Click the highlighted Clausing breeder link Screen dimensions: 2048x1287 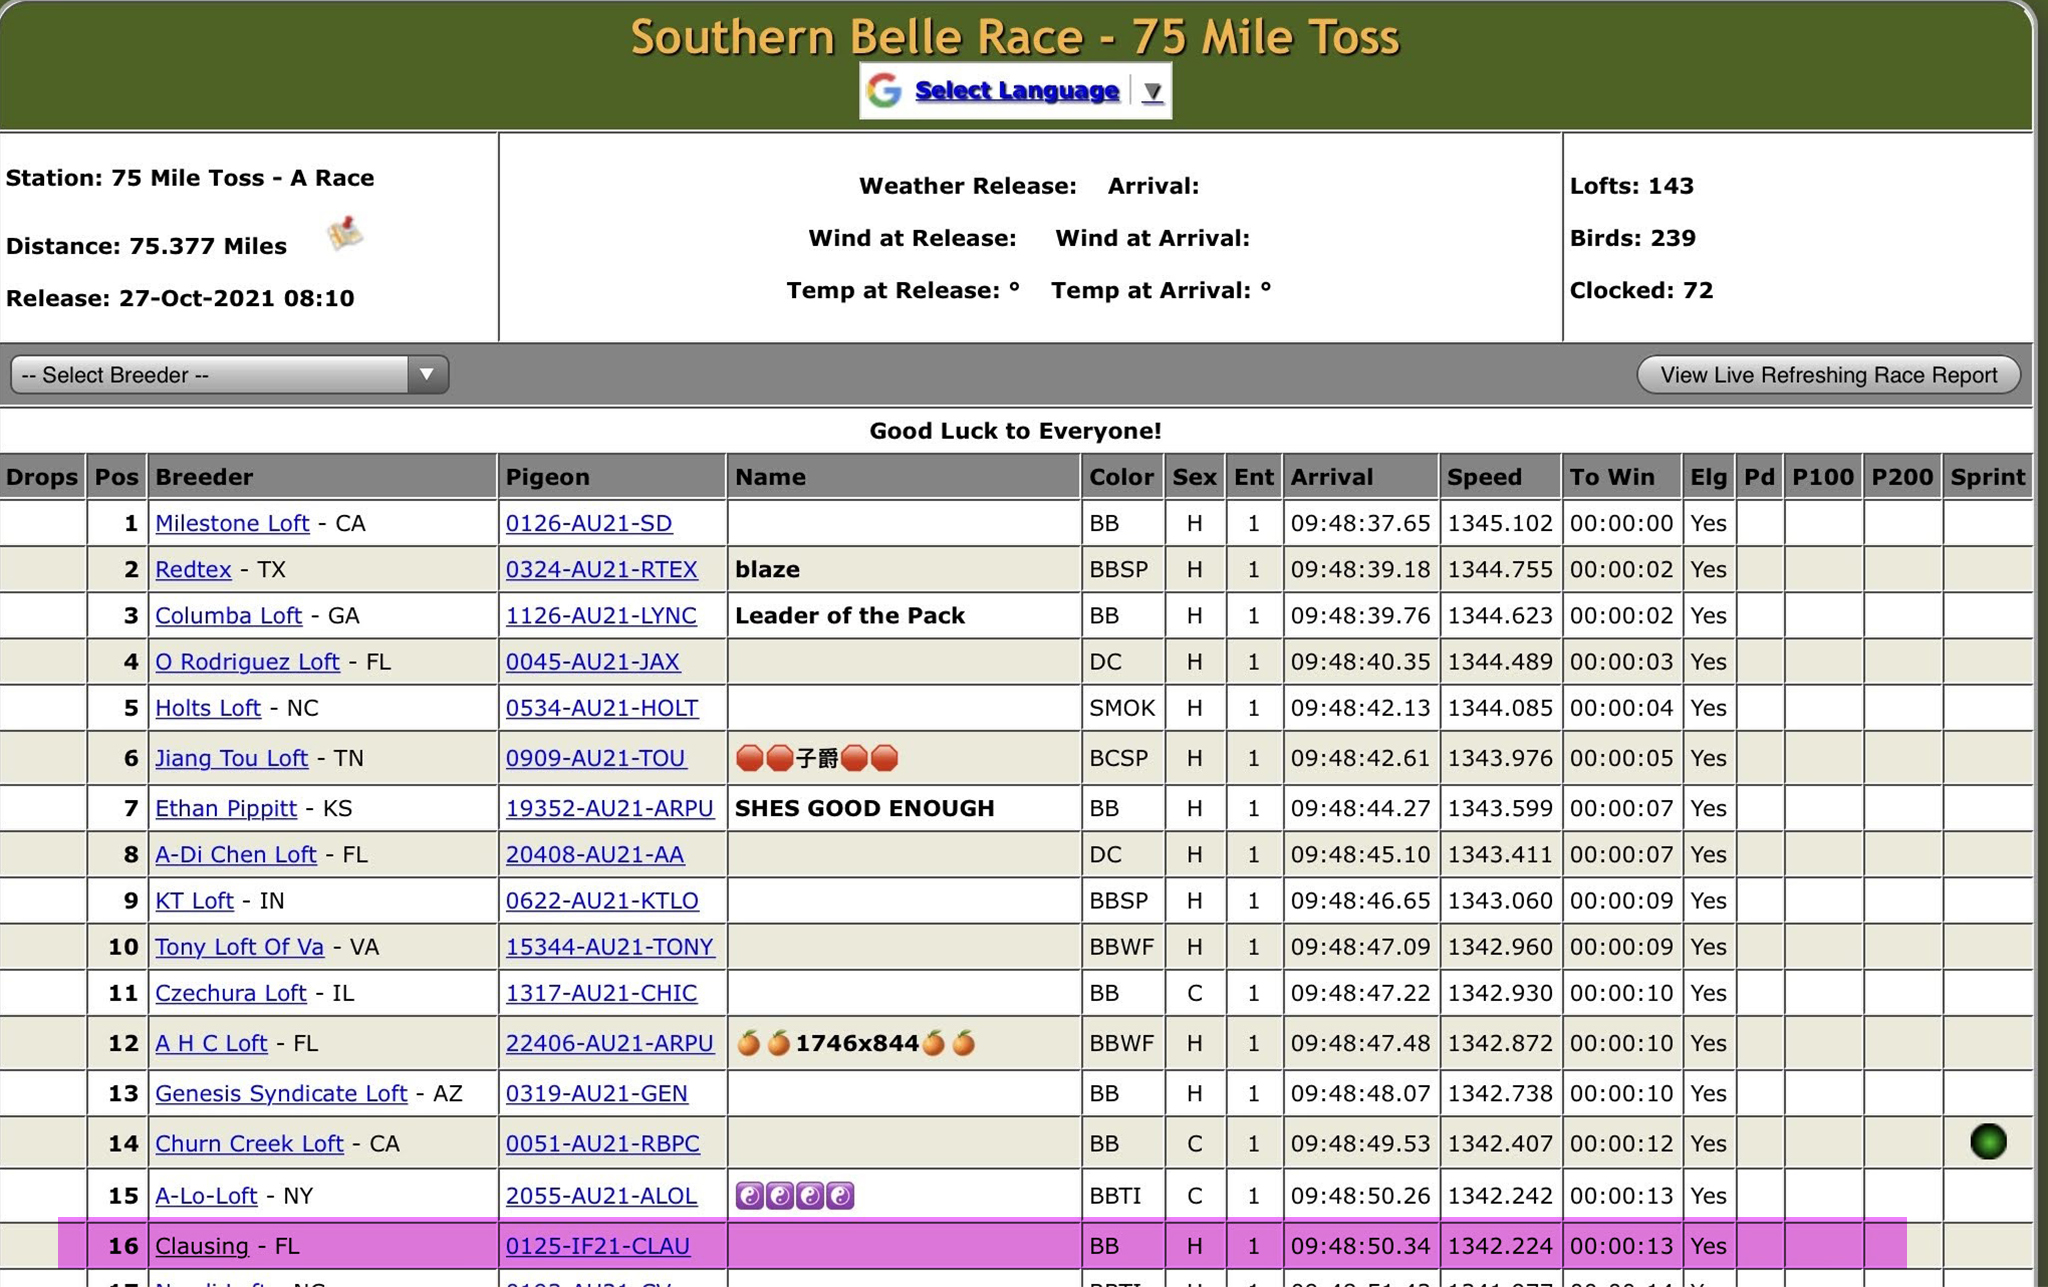201,1246
